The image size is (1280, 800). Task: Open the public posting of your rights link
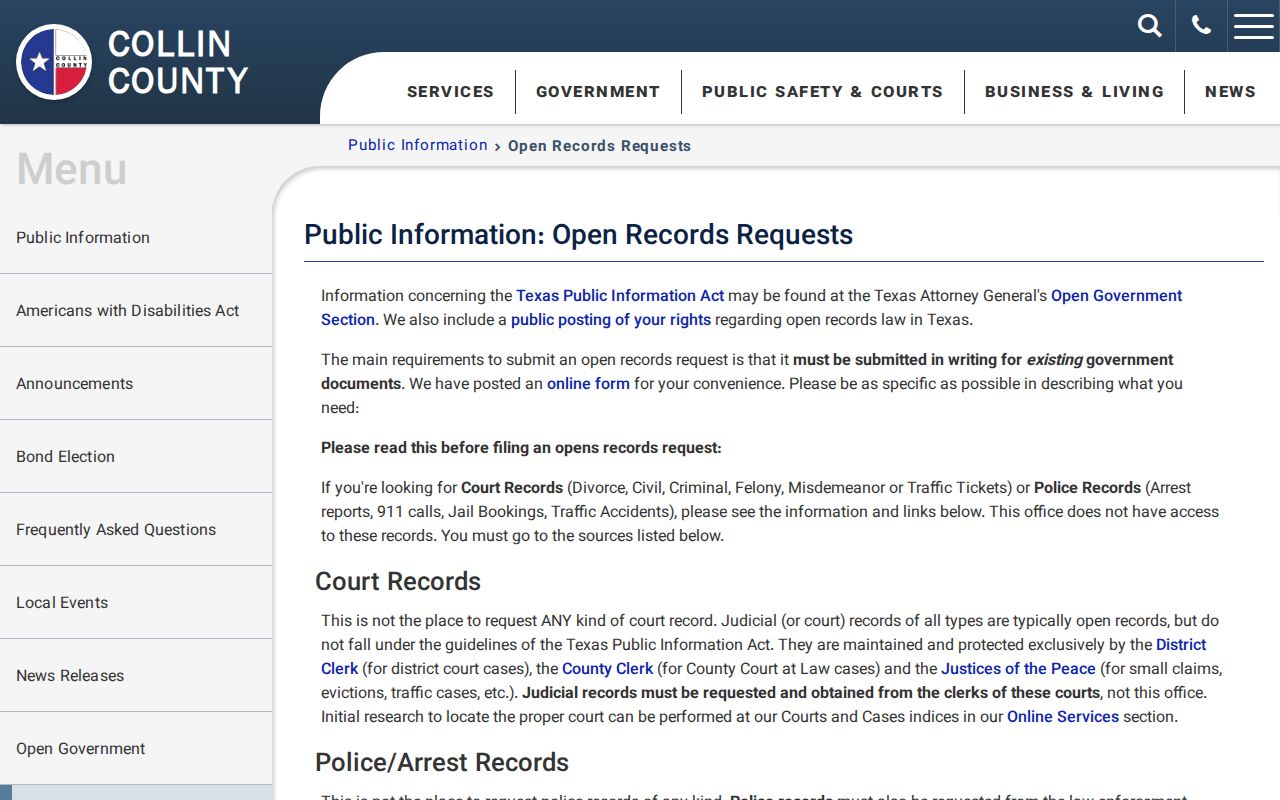[611, 320]
